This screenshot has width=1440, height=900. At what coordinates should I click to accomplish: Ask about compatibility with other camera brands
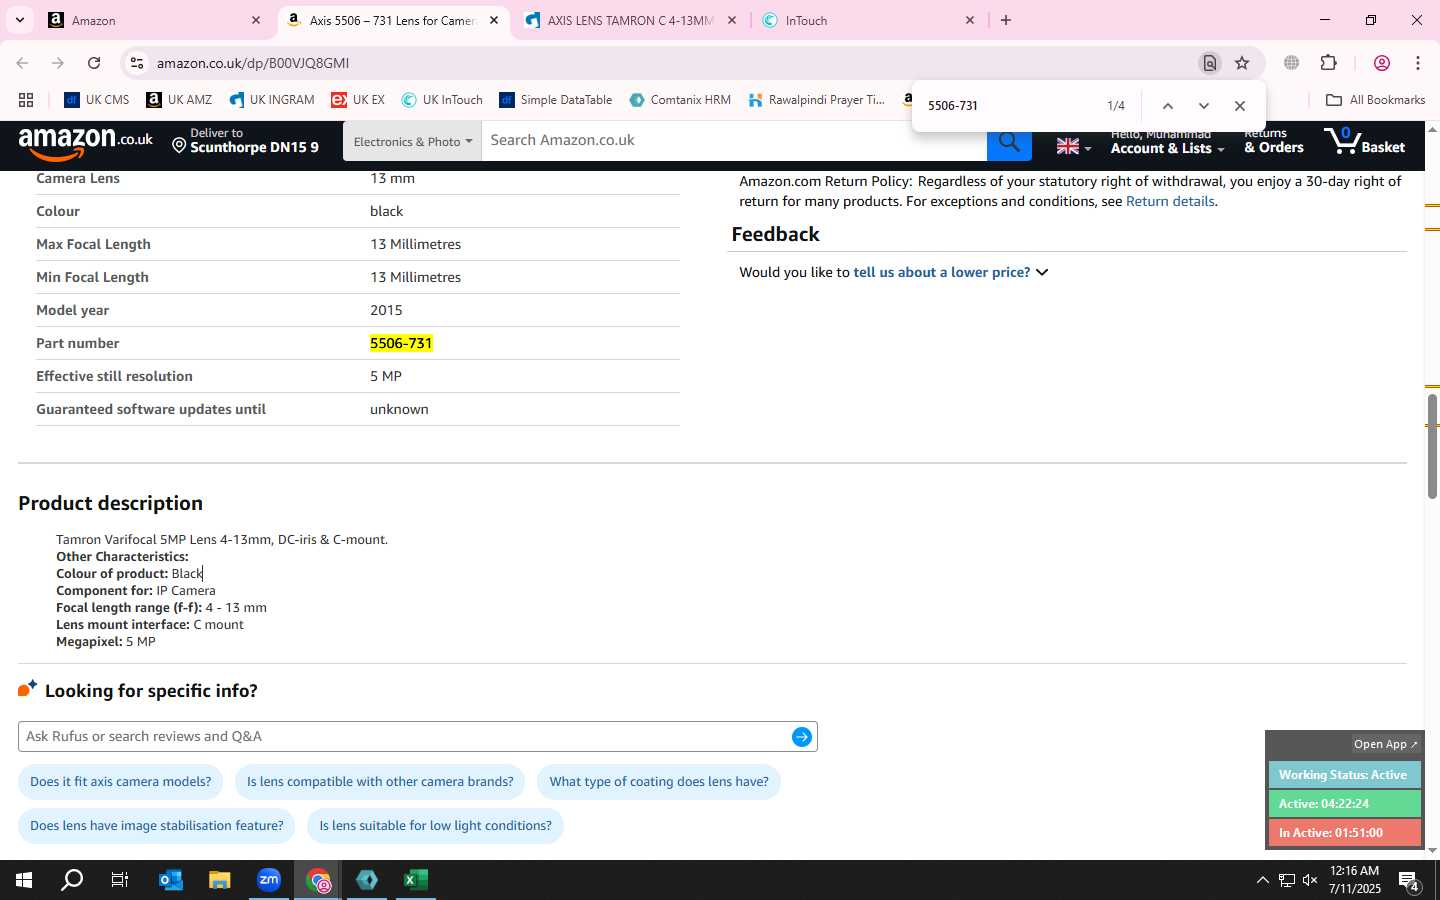(380, 782)
